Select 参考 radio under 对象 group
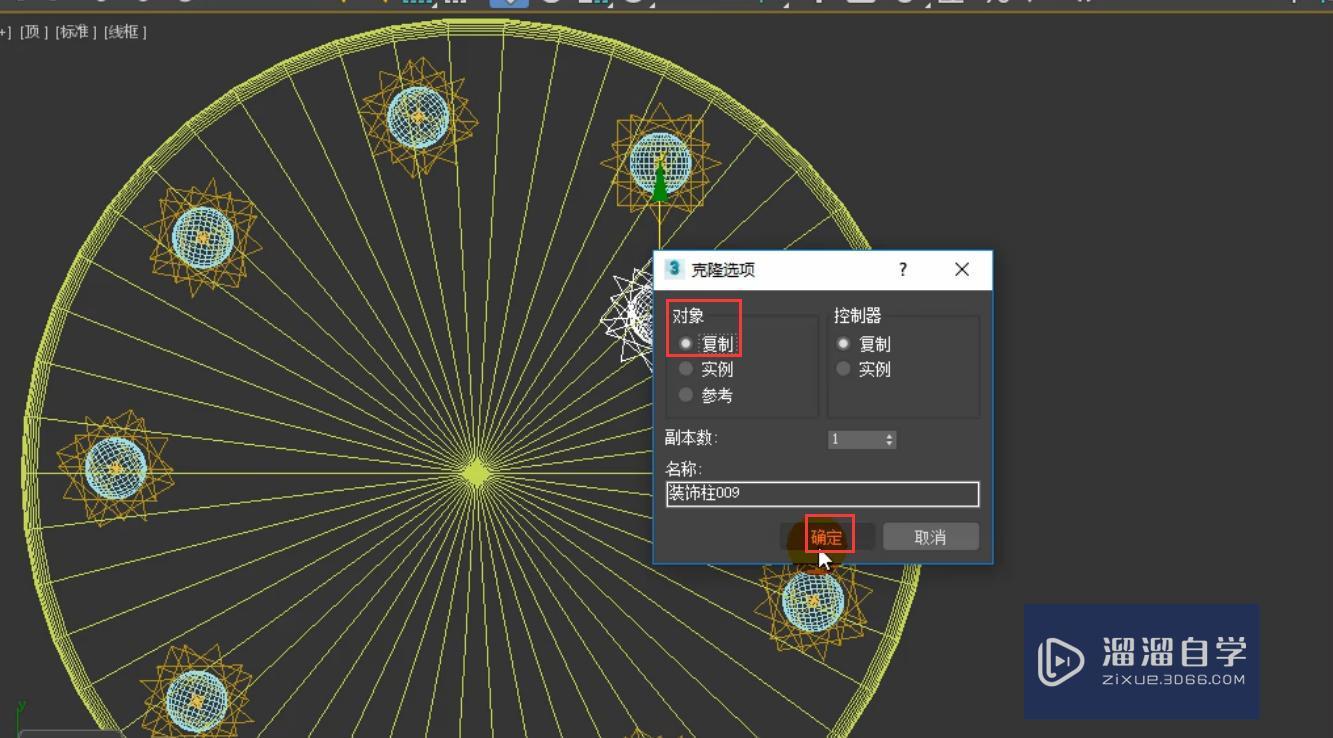This screenshot has height=738, width=1333. pyautogui.click(x=686, y=395)
